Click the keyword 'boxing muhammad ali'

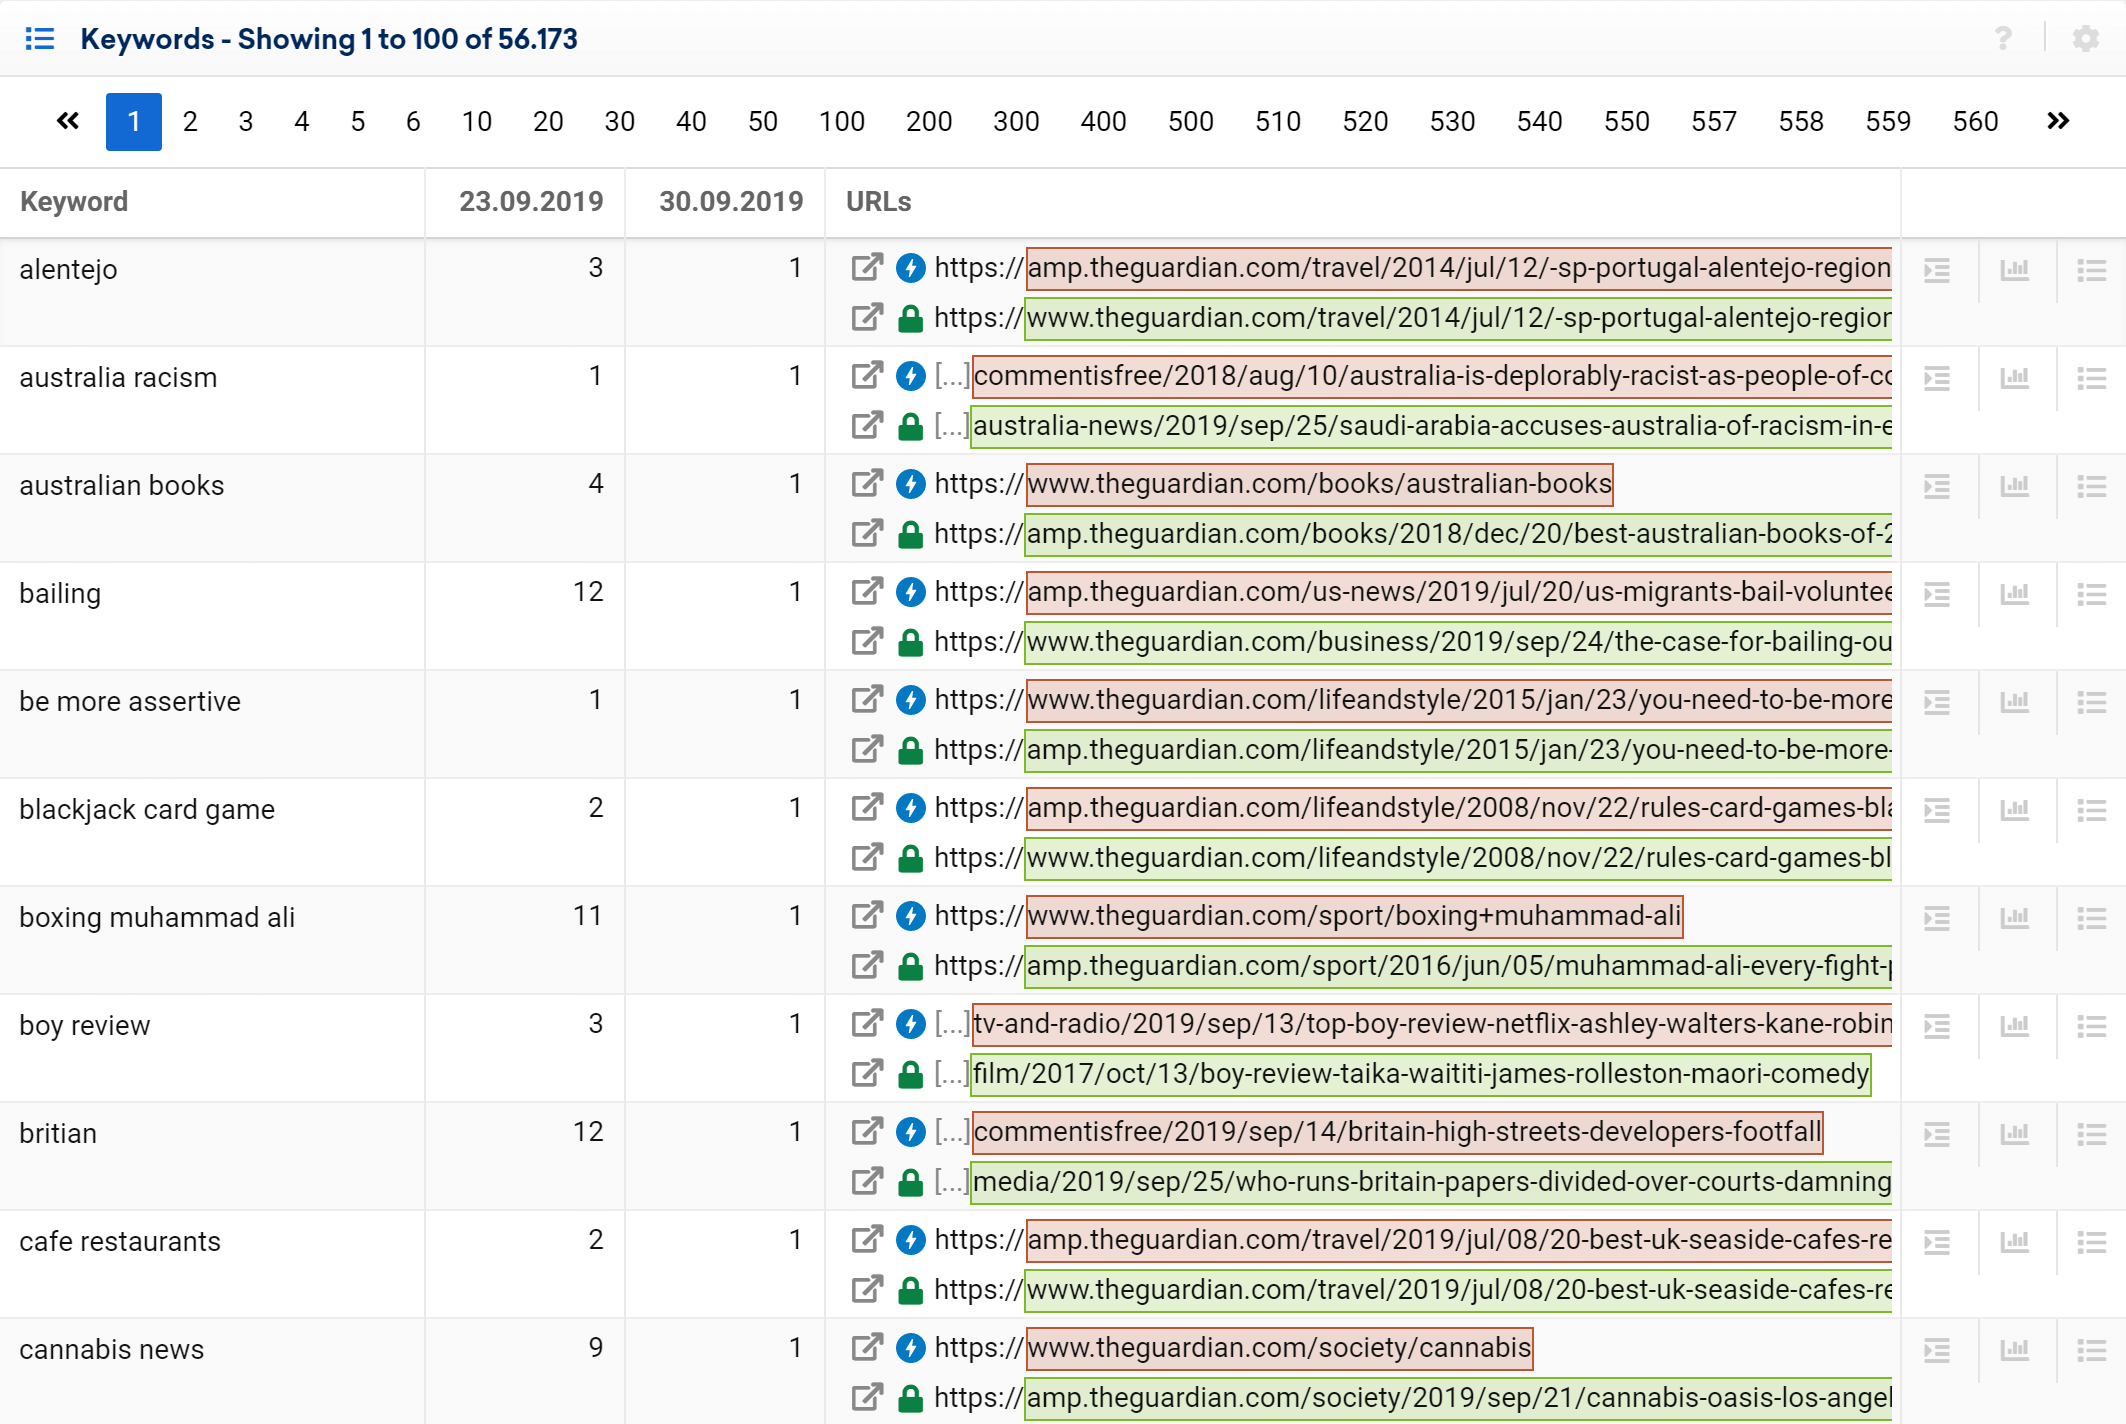[157, 918]
